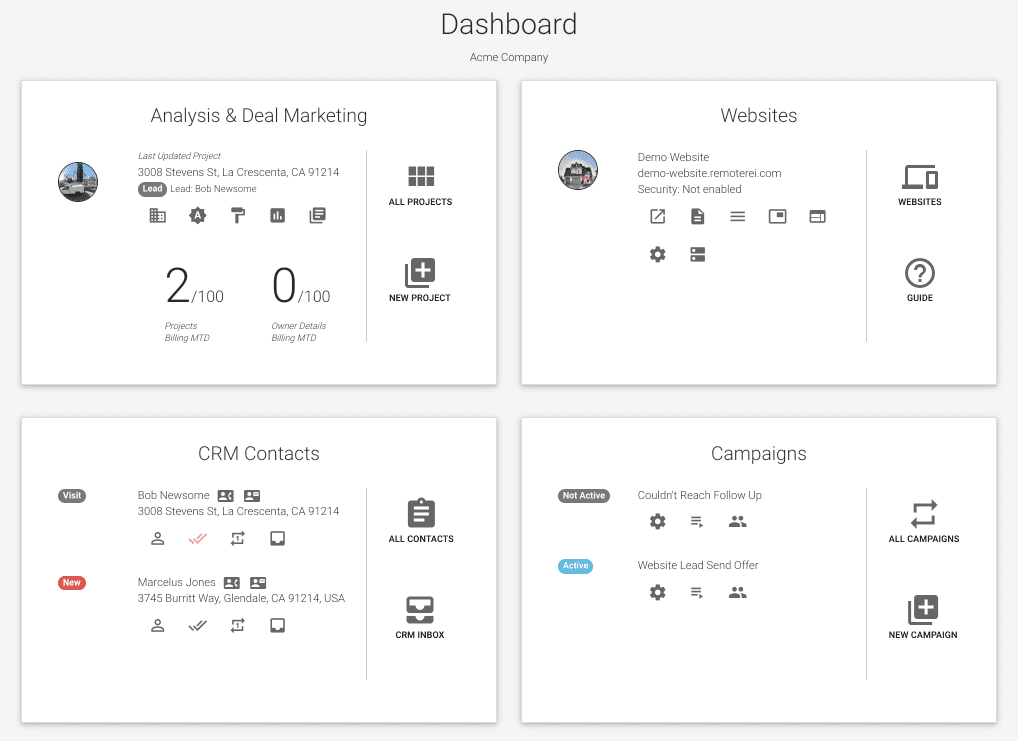The height and width of the screenshot is (741, 1018).
Task: Open Marcelus Jones' message inbox icon
Action: (277, 625)
